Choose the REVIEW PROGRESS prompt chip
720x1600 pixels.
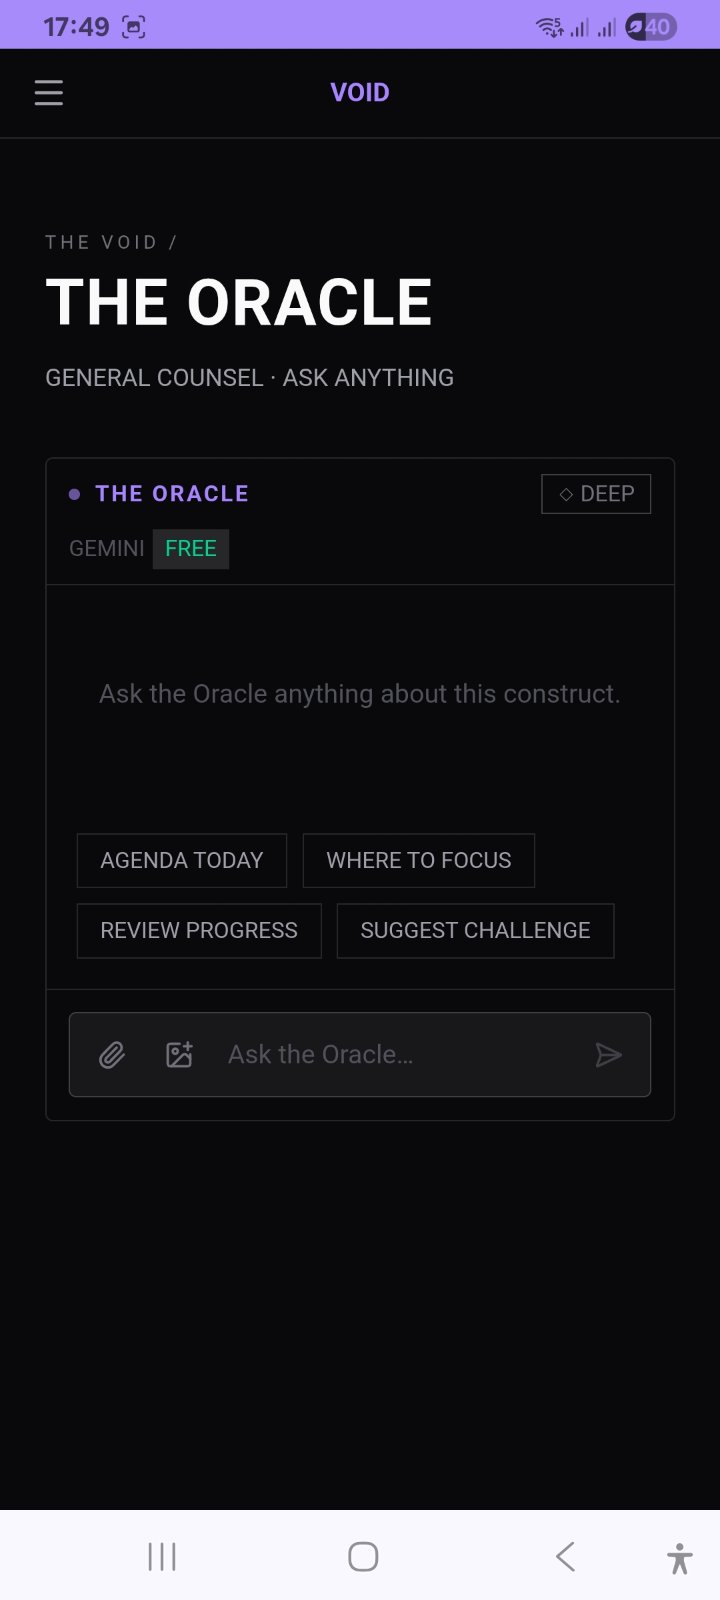point(199,930)
